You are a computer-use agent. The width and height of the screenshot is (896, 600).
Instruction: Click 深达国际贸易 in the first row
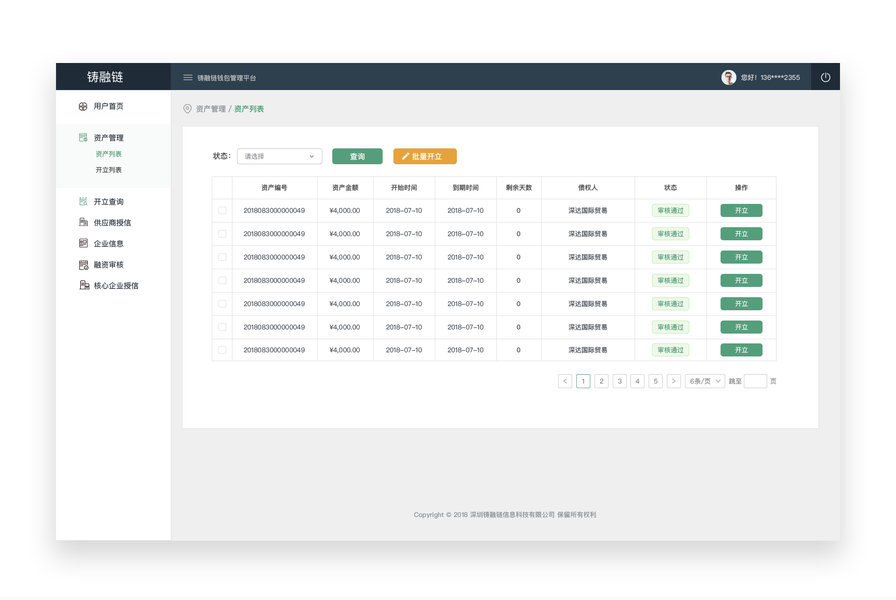click(x=588, y=210)
